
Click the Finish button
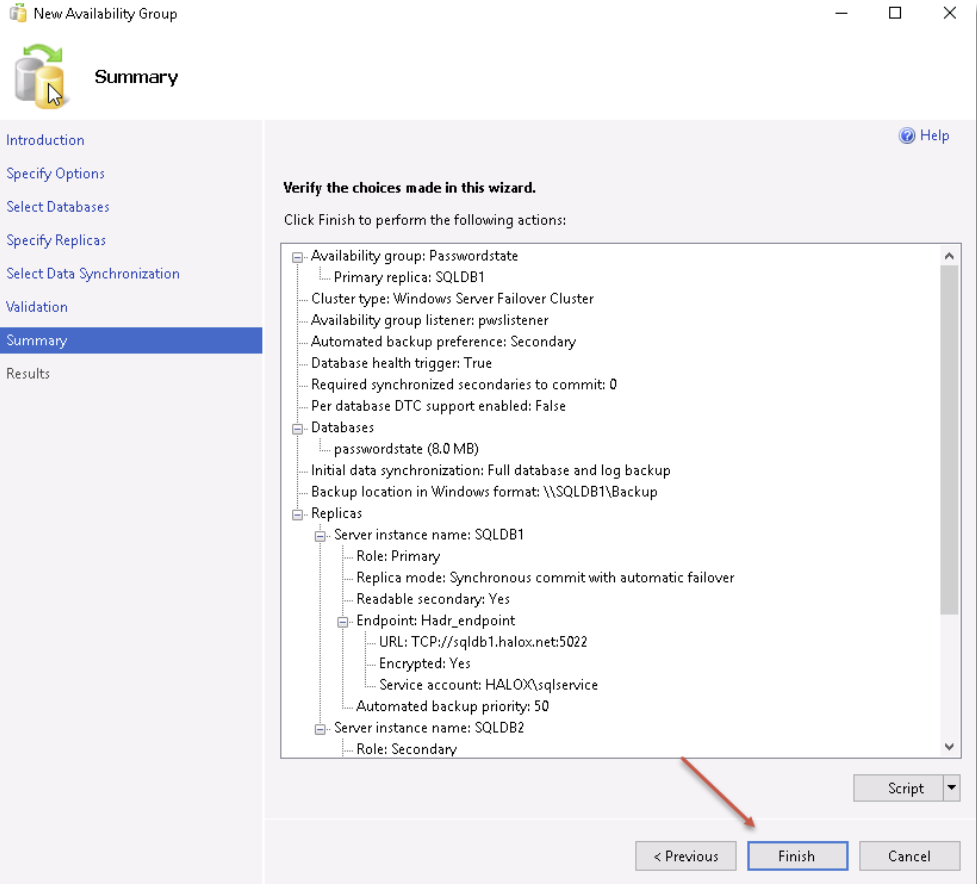[797, 856]
